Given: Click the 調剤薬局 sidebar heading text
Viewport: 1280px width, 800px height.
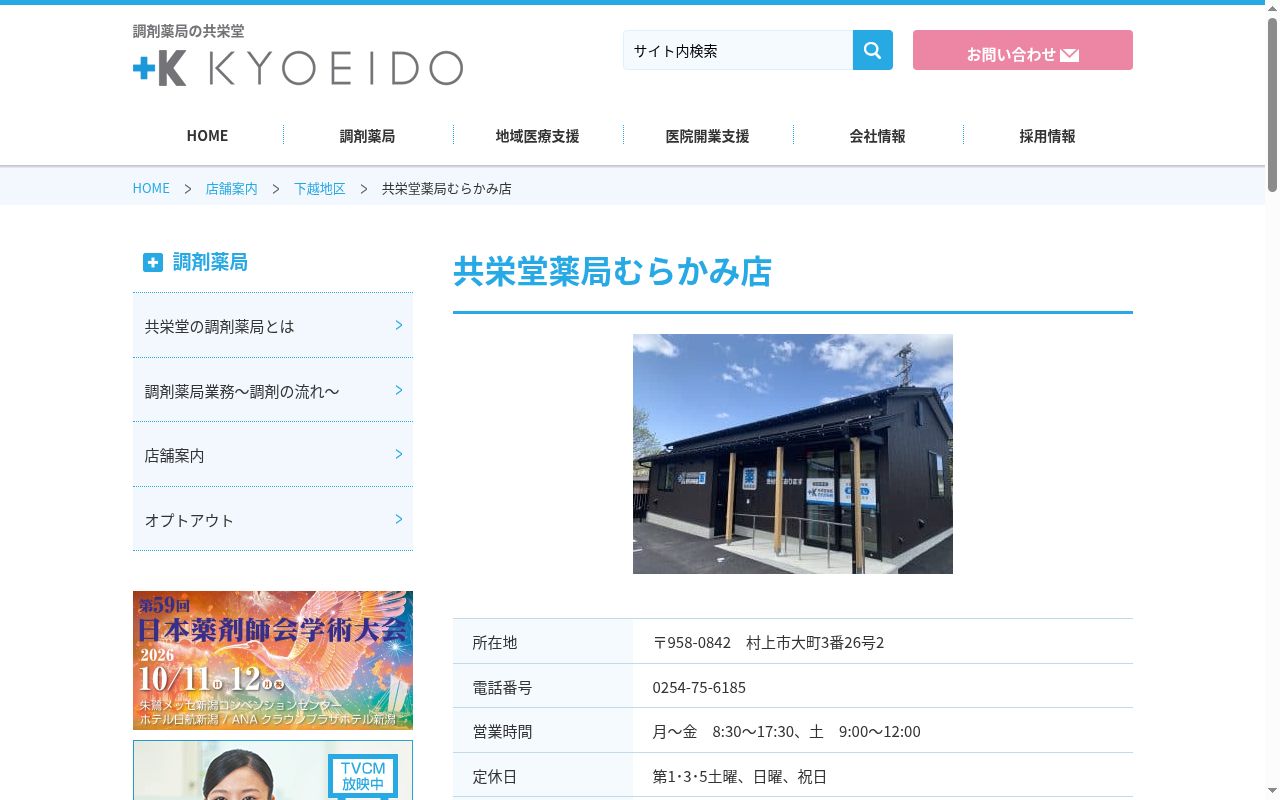Looking at the screenshot, I should coord(210,262).
